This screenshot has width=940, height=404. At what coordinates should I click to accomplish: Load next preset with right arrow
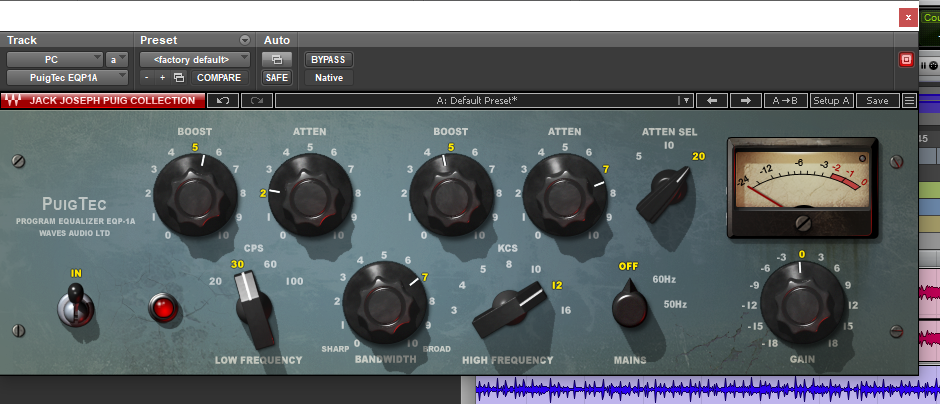(746, 101)
